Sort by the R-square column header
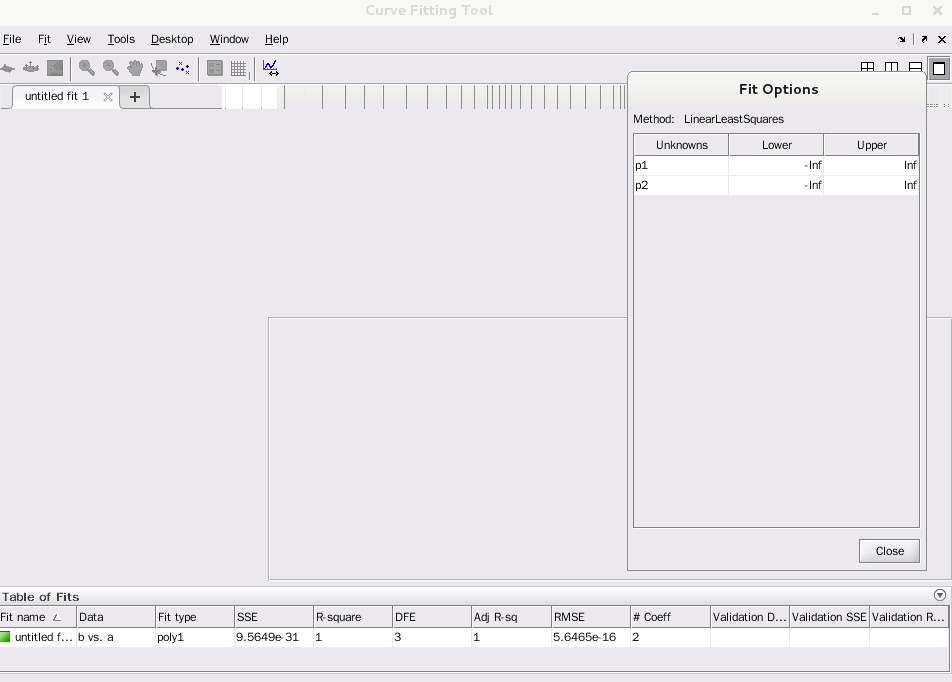The width and height of the screenshot is (952, 682). click(353, 617)
